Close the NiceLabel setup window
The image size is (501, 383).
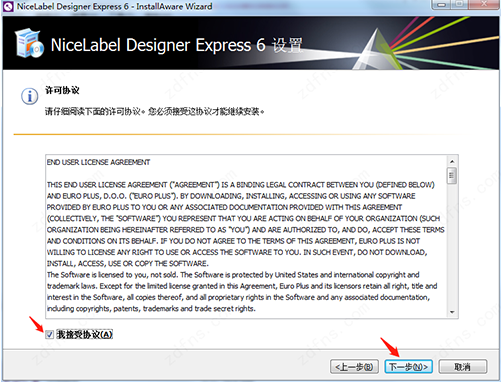click(x=484, y=5)
